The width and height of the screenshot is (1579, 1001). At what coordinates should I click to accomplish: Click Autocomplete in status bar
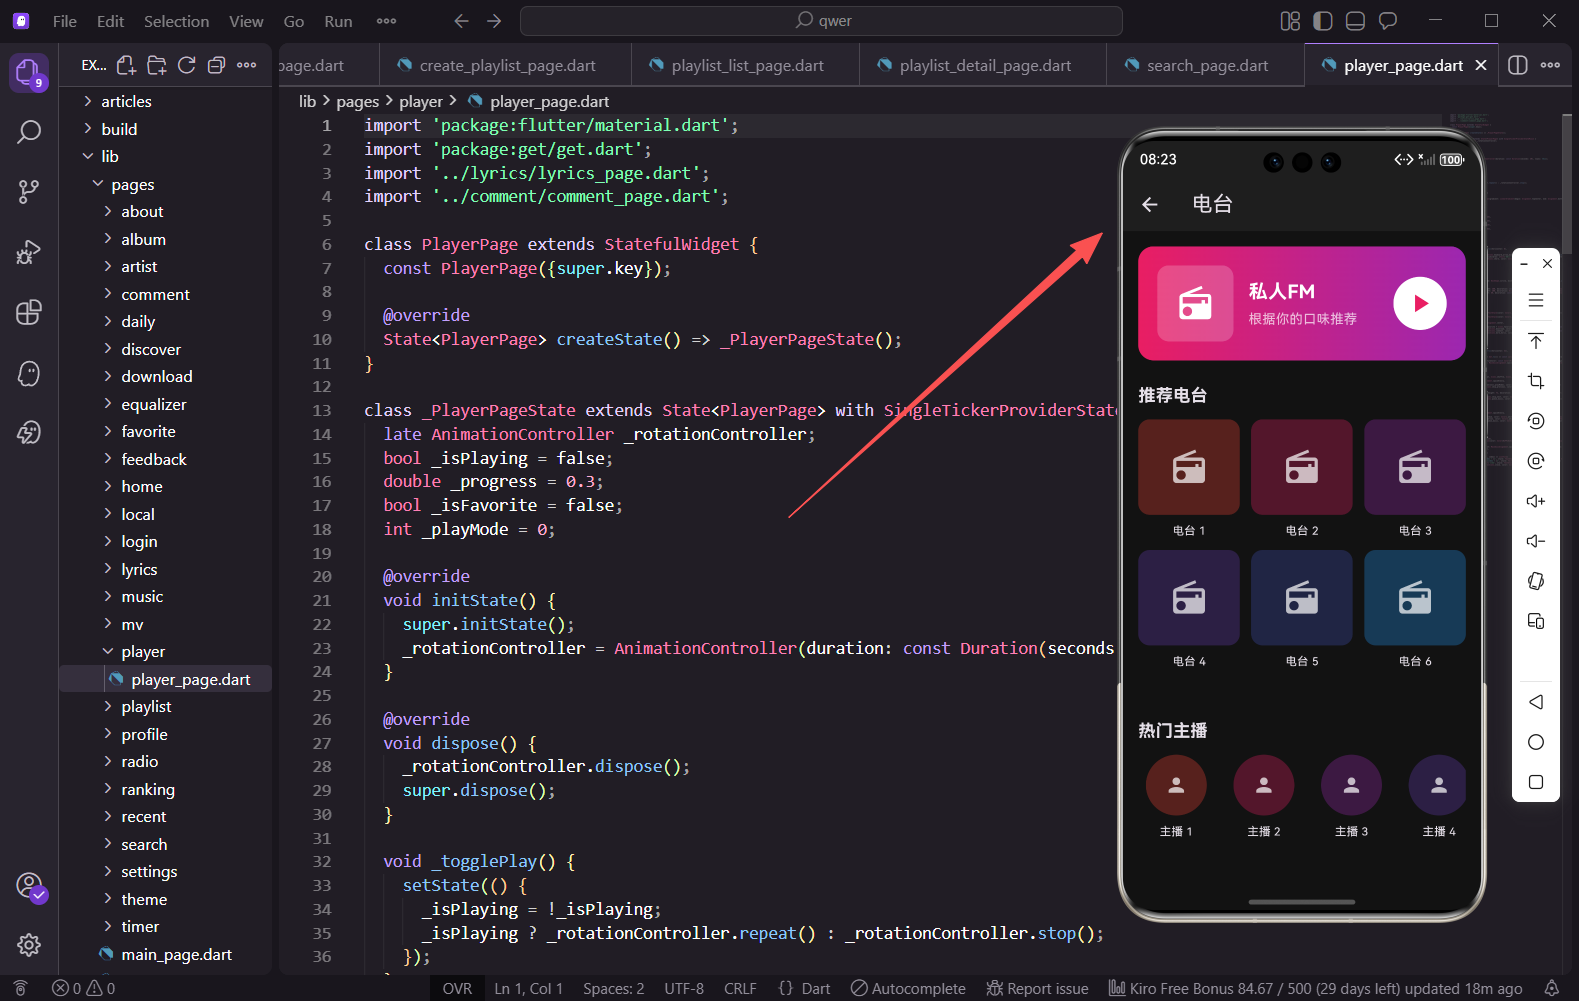(908, 988)
